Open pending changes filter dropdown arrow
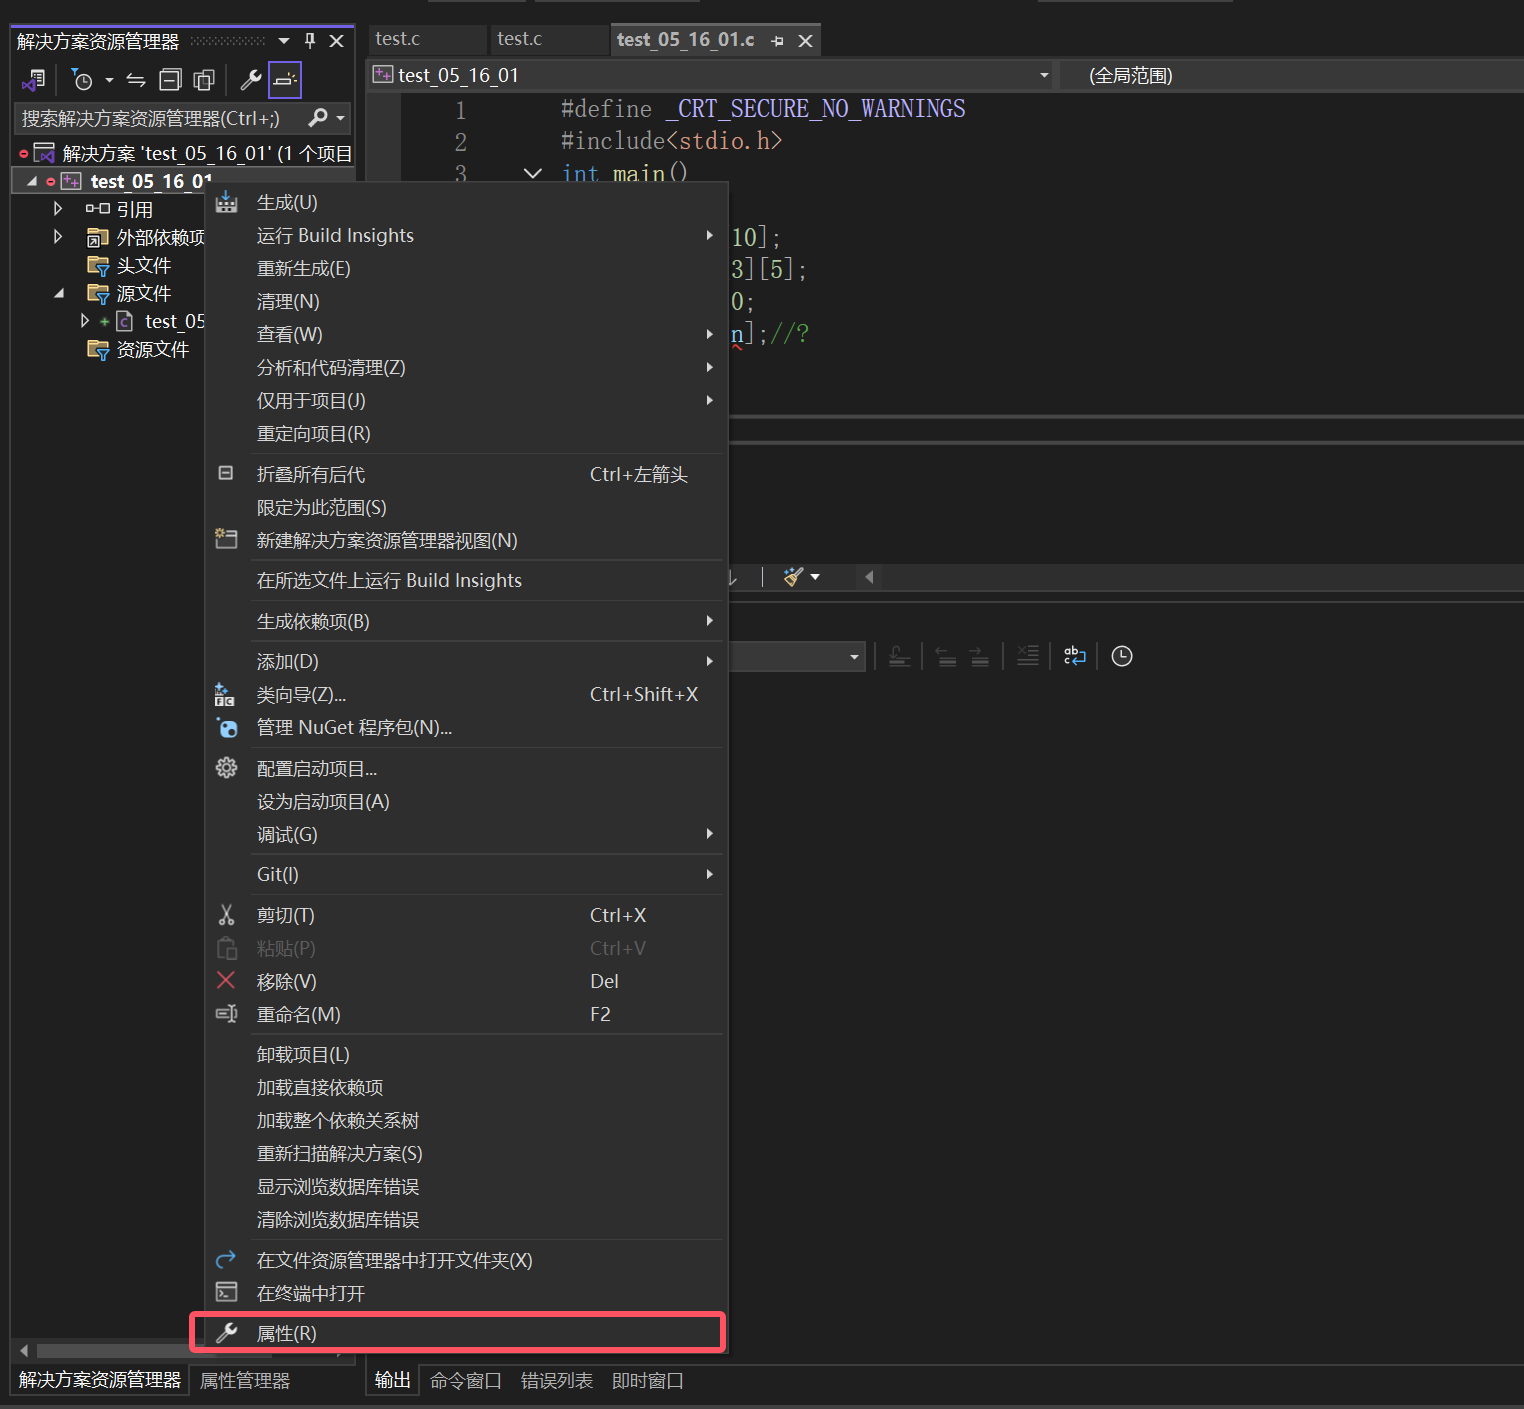Viewport: 1524px width, 1409px height. click(109, 80)
